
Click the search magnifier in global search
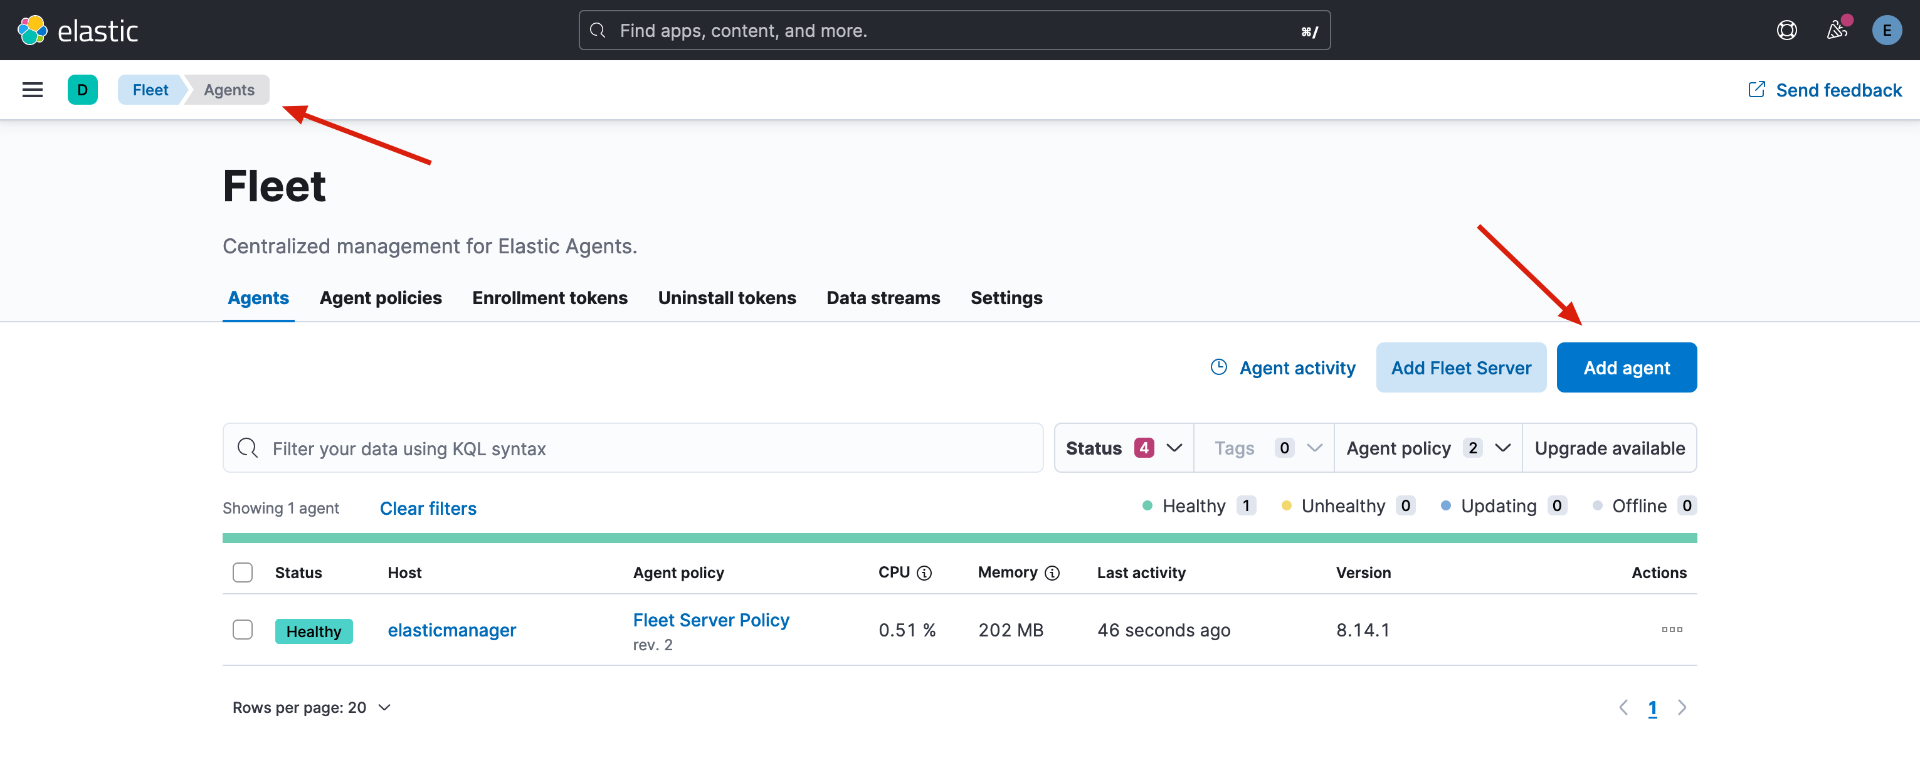pyautogui.click(x=598, y=30)
